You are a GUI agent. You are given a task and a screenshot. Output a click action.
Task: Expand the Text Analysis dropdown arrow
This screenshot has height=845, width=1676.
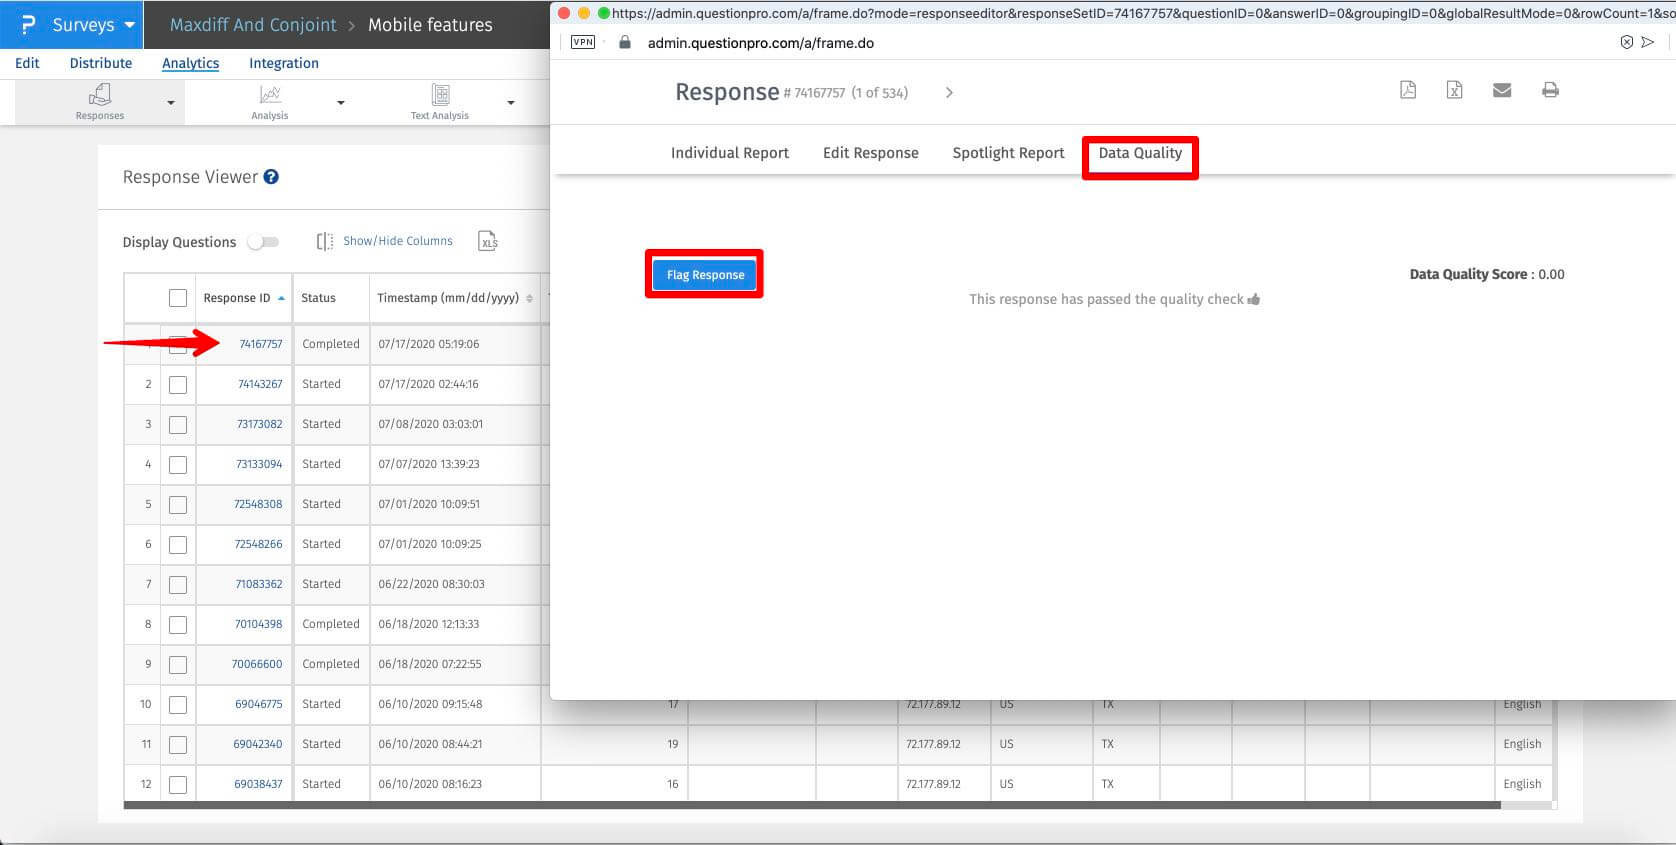(511, 103)
